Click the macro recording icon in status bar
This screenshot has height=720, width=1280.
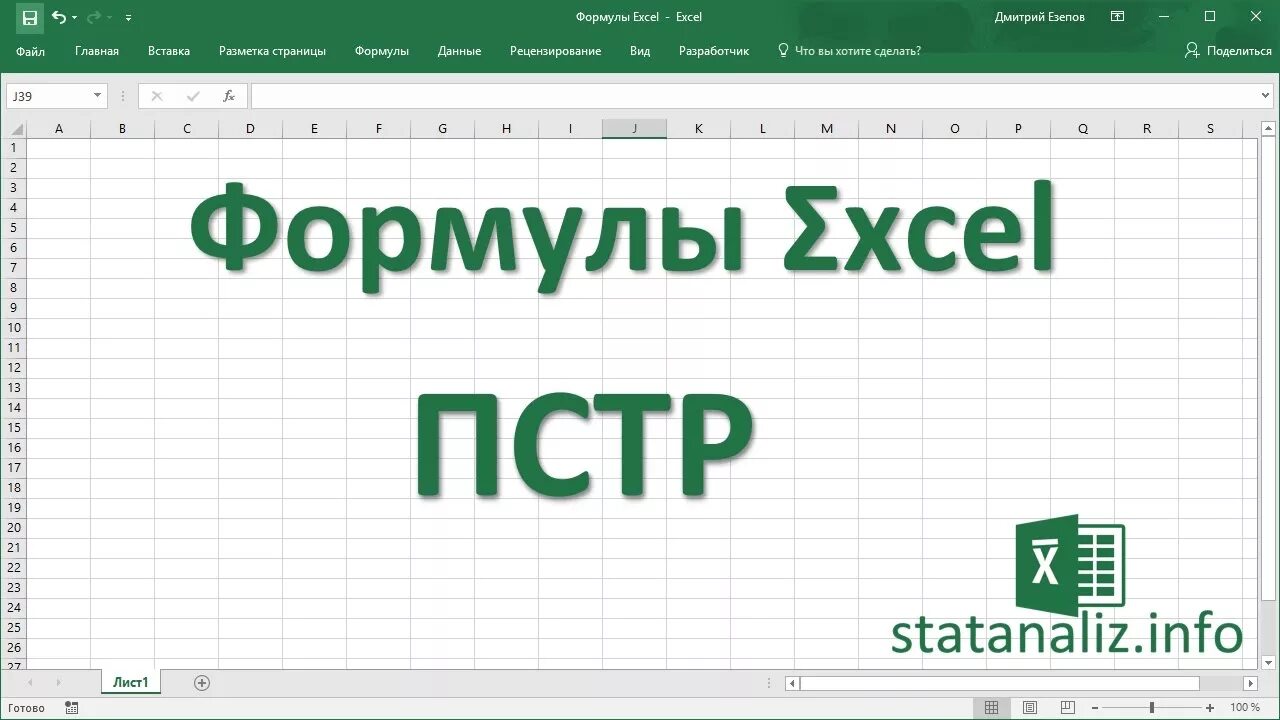(71, 708)
